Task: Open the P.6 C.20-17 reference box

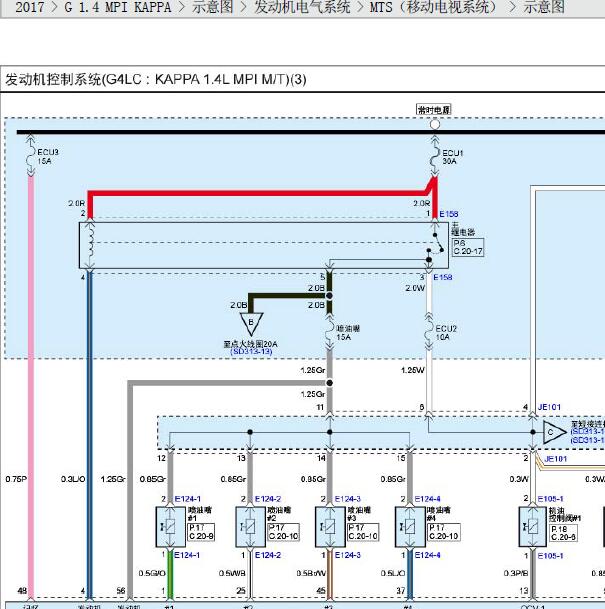Action: coord(468,247)
